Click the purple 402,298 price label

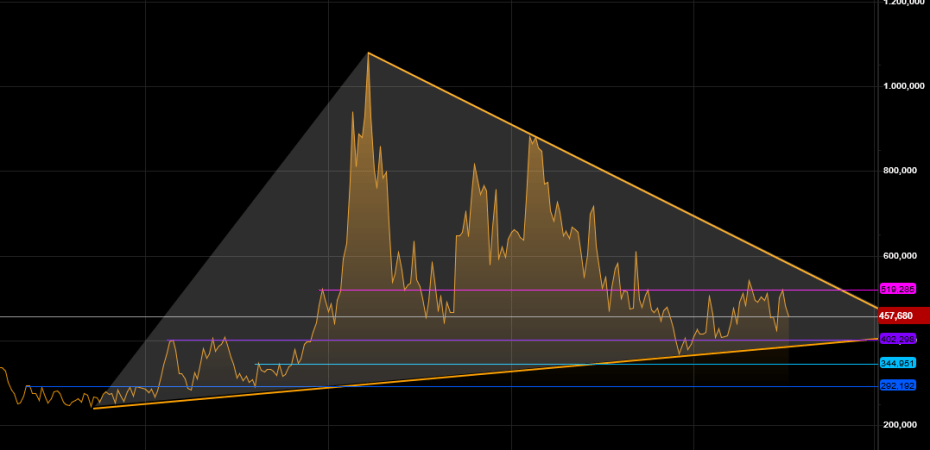pos(898,339)
